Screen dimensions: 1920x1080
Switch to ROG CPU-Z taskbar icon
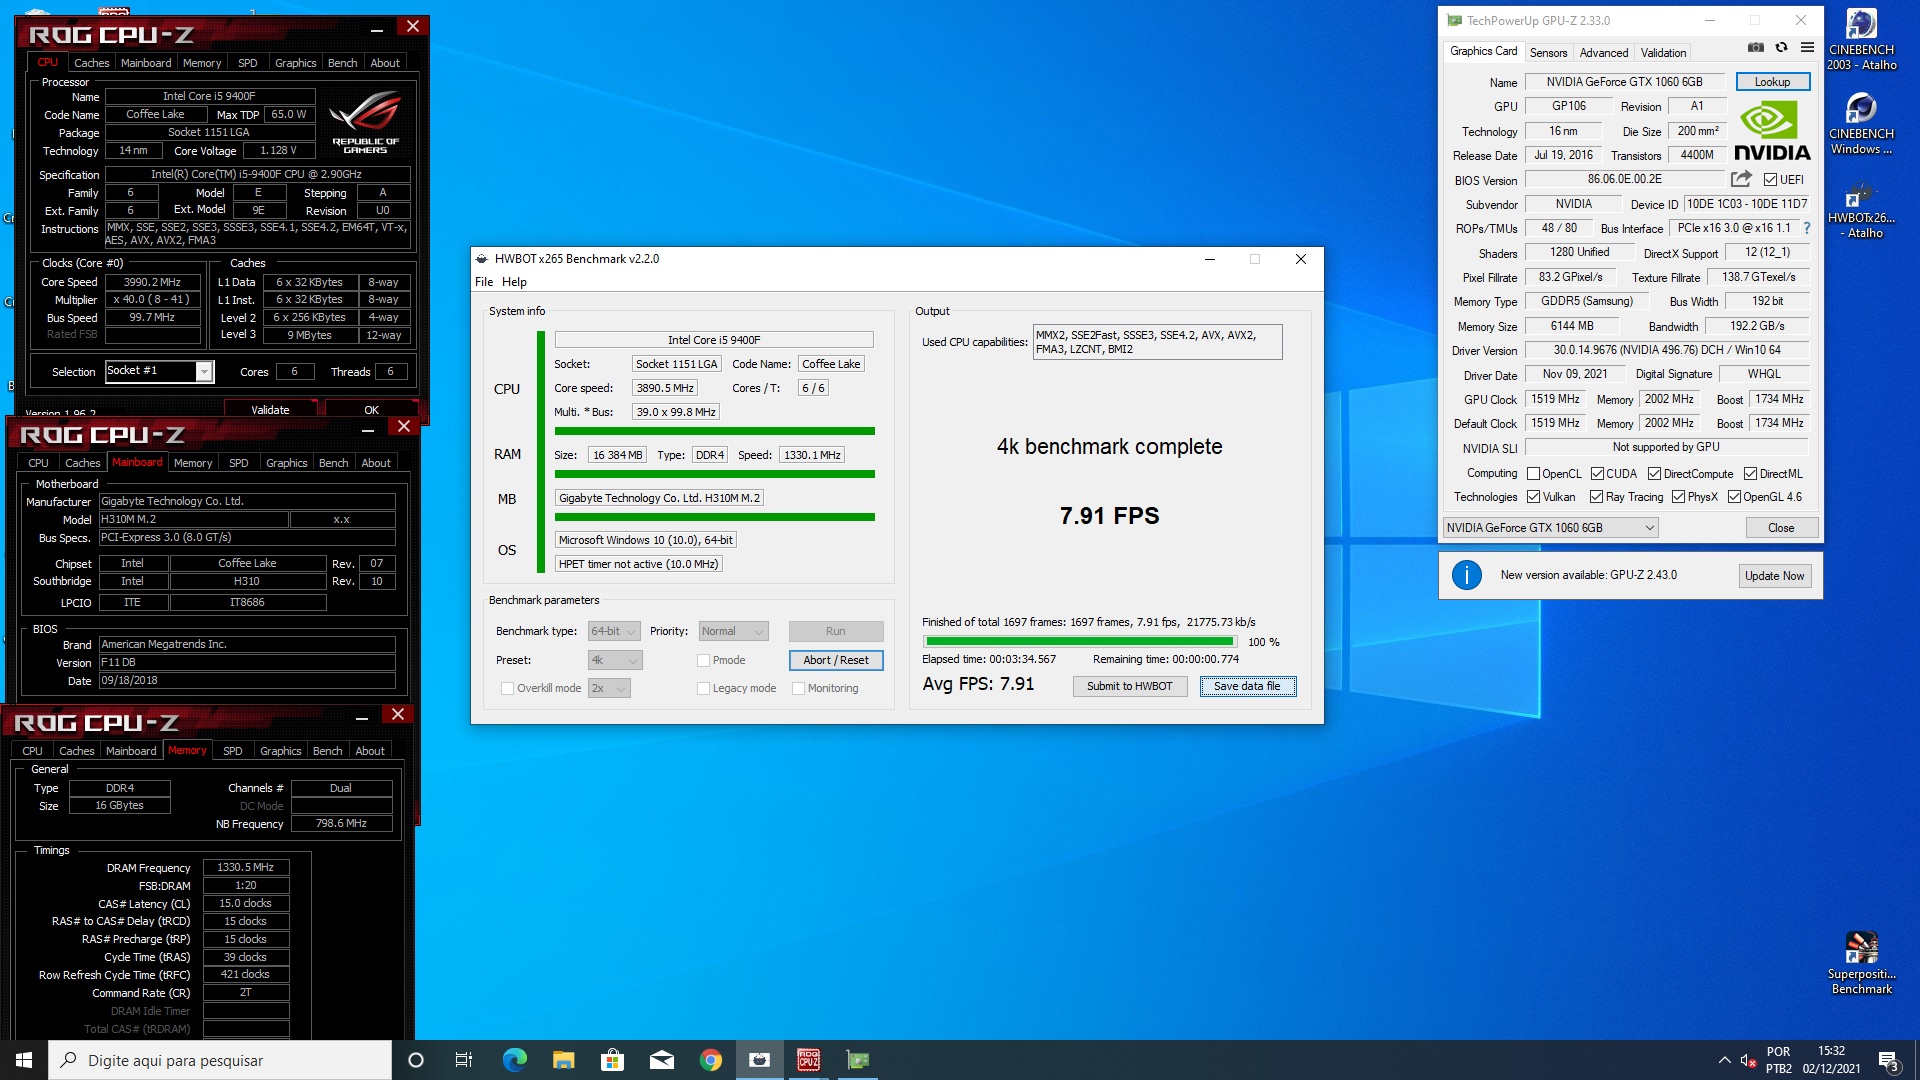(808, 1060)
